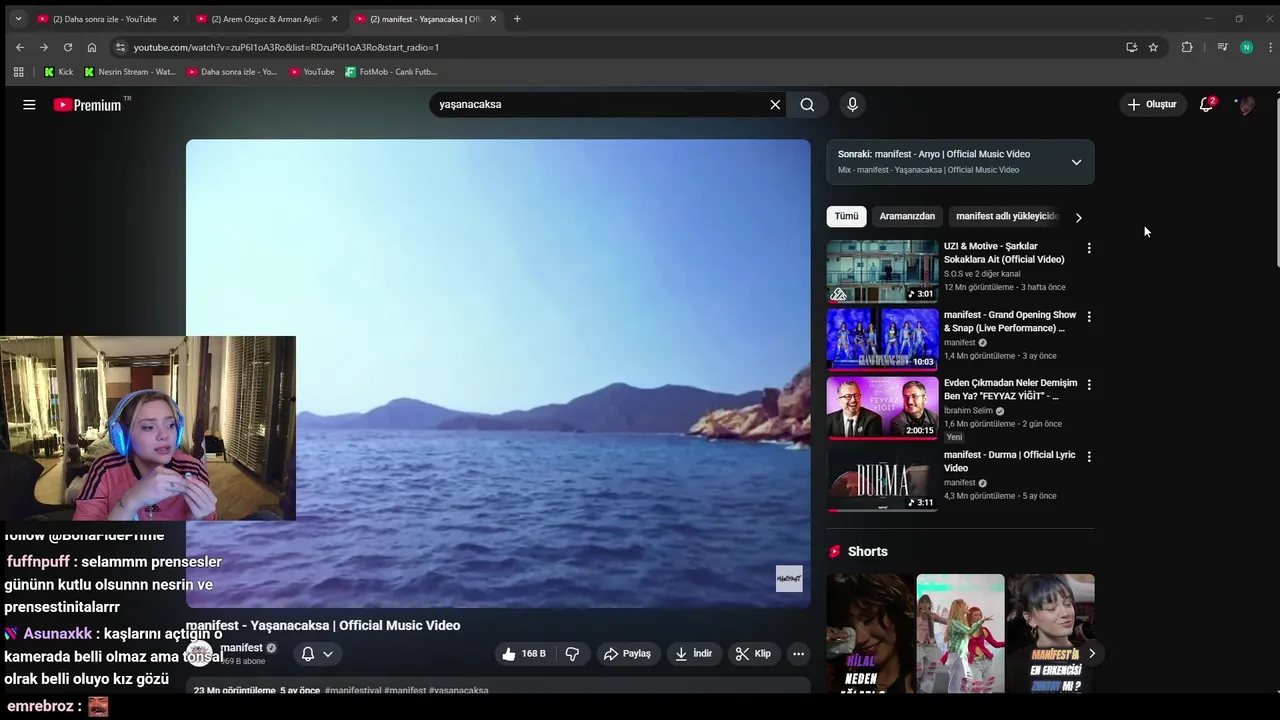Download the video with İndir
1280x720 pixels.
pyautogui.click(x=693, y=653)
